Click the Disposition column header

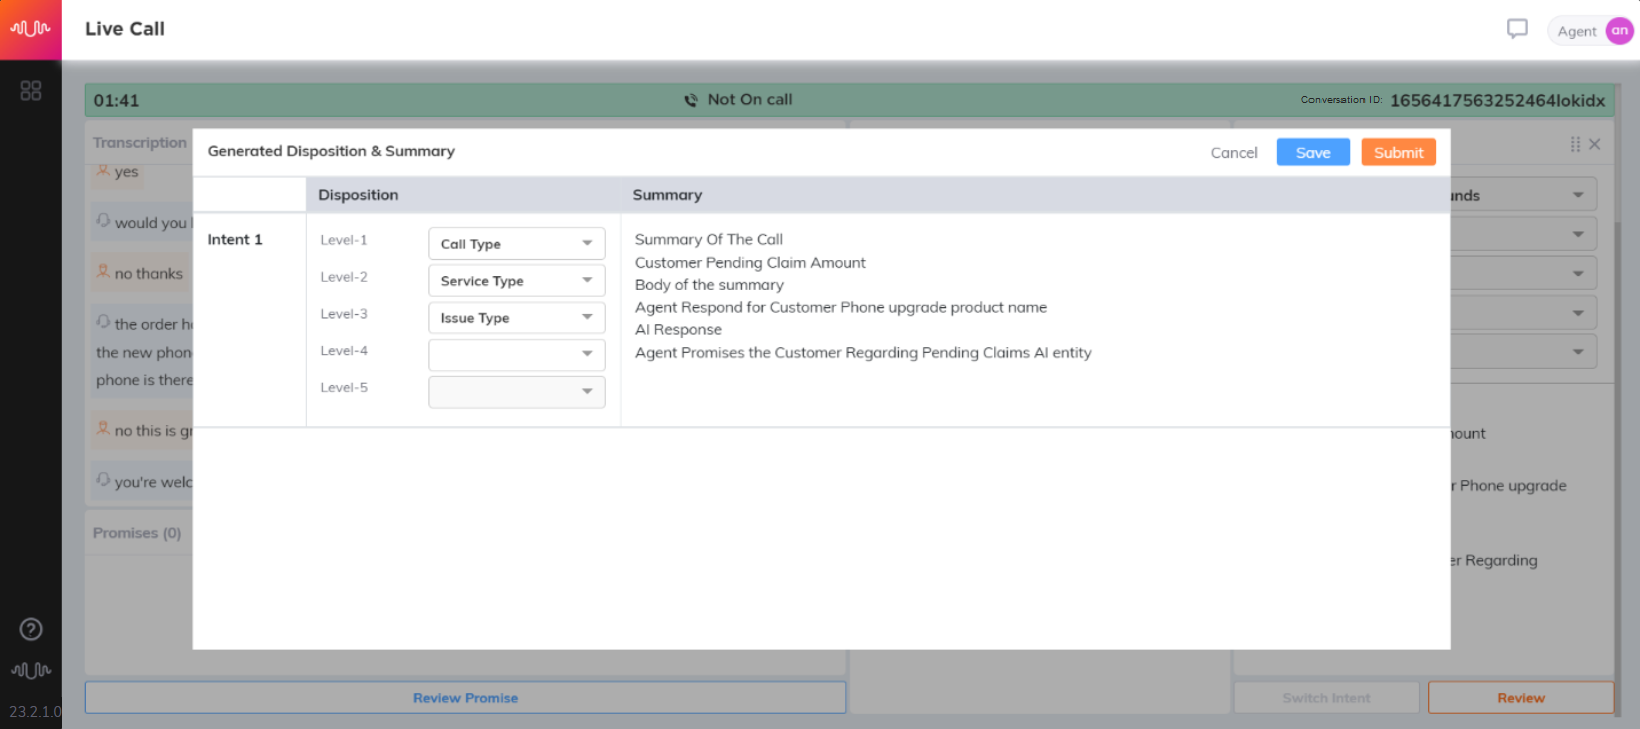[x=358, y=195]
